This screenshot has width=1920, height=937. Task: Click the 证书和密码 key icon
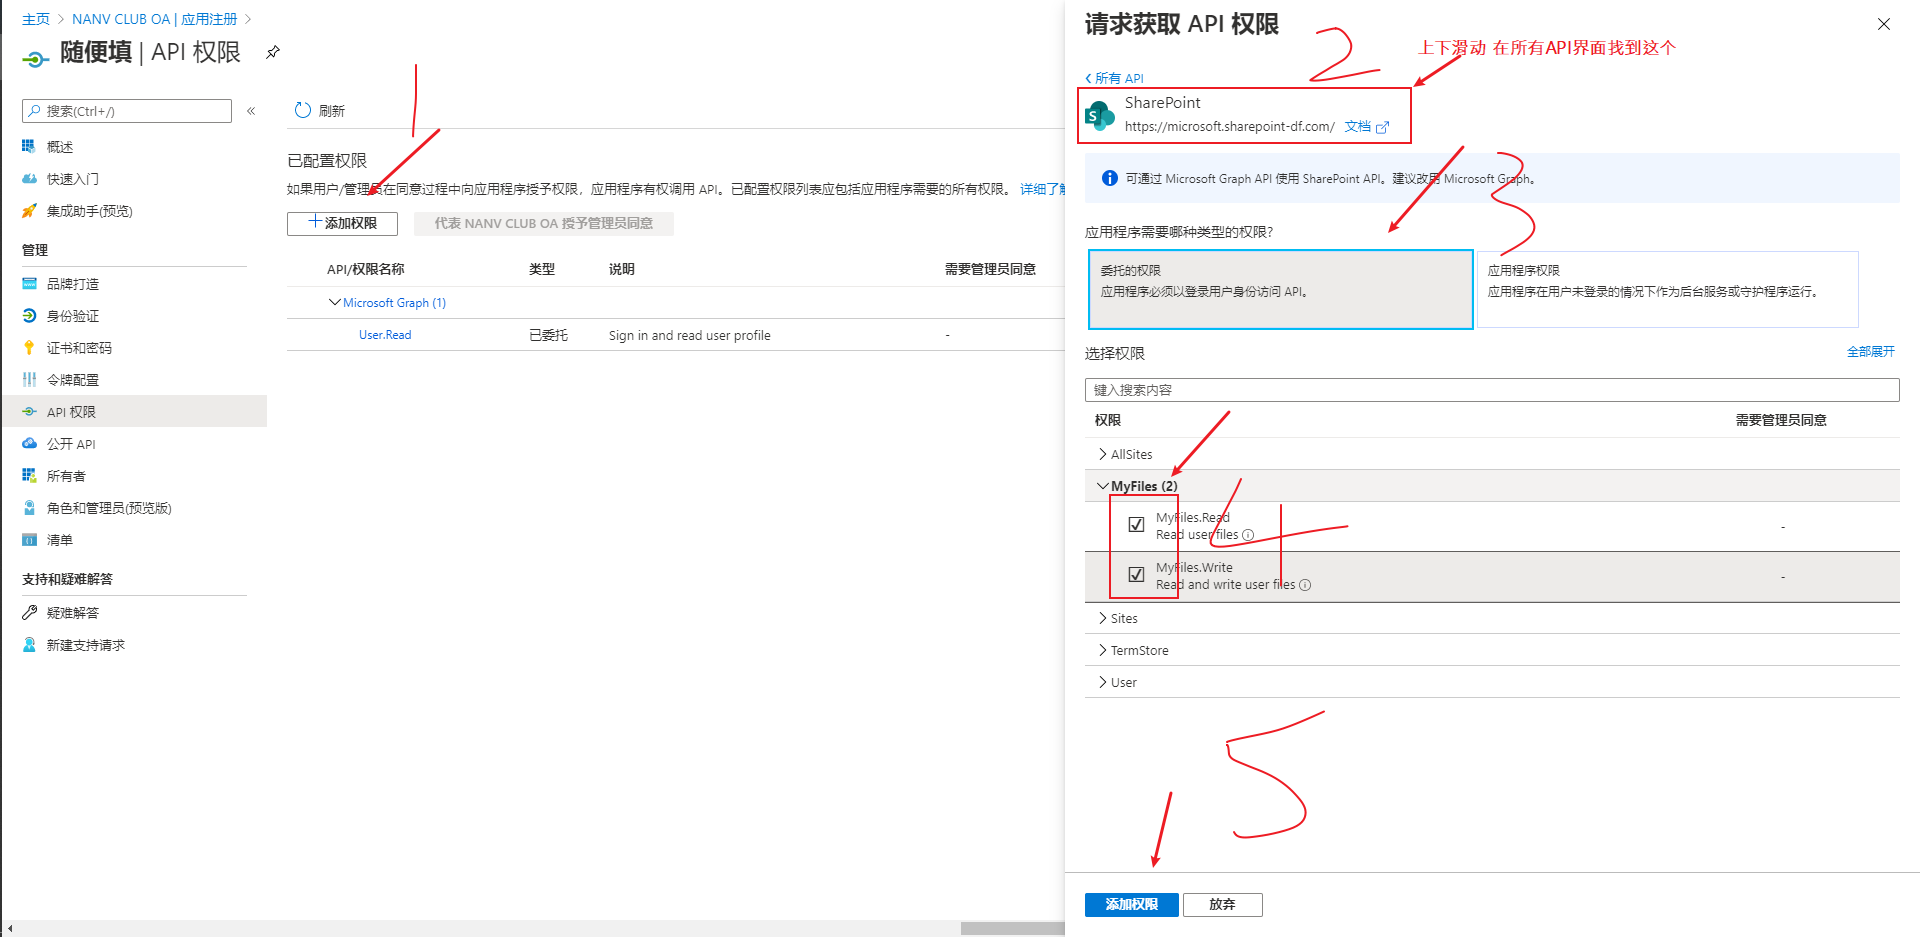[29, 348]
